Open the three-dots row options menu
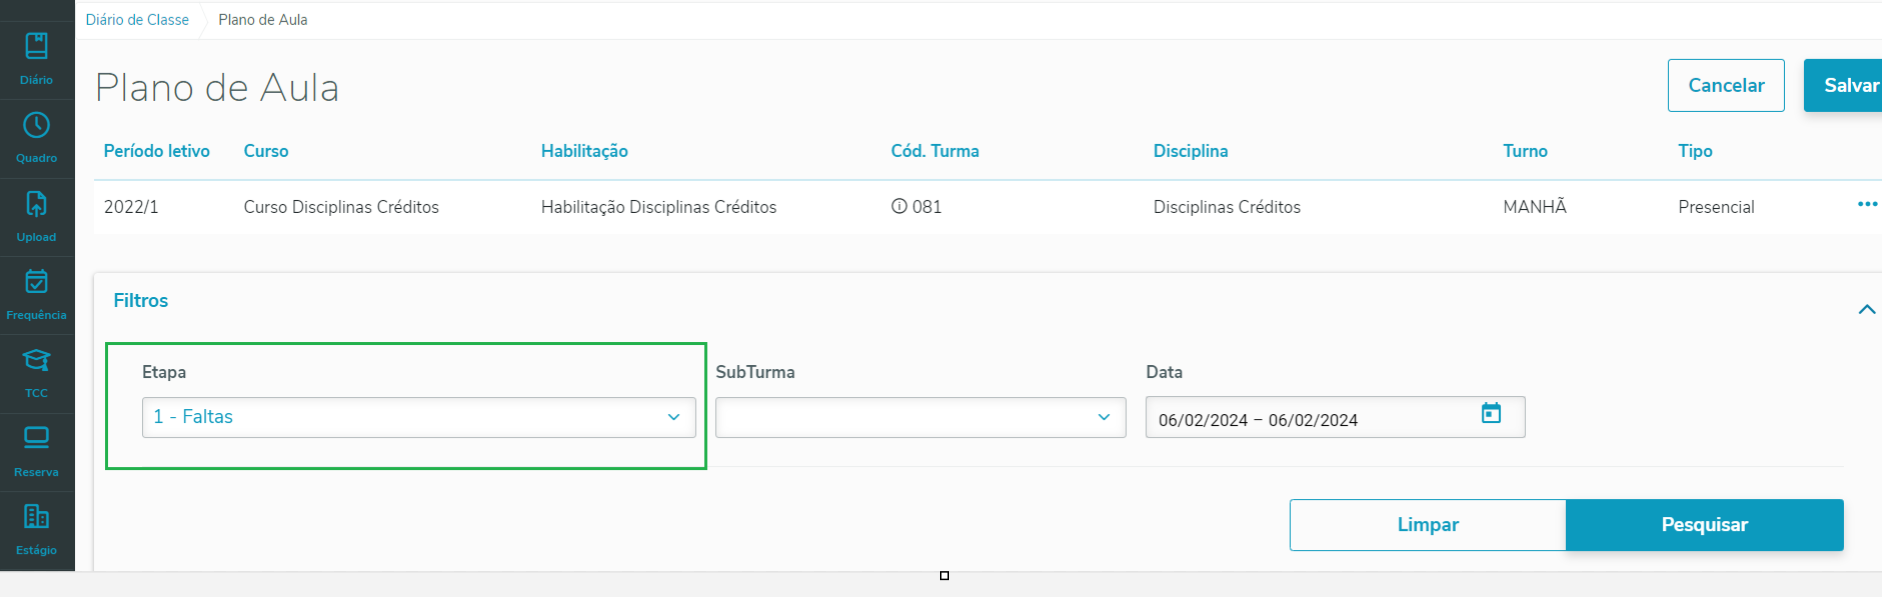The image size is (1882, 597). click(1867, 204)
